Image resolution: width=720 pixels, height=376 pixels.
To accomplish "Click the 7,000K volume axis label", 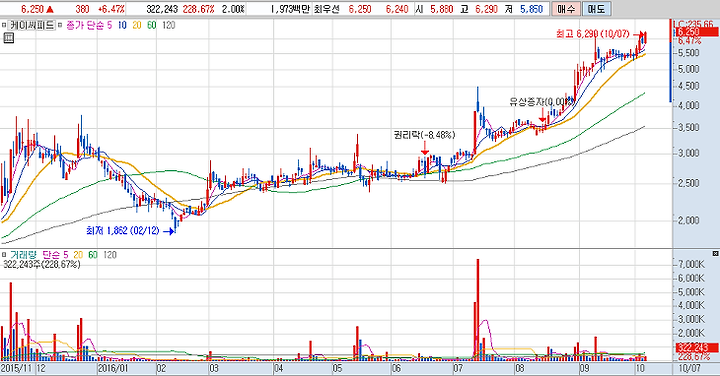I will click(x=692, y=264).
